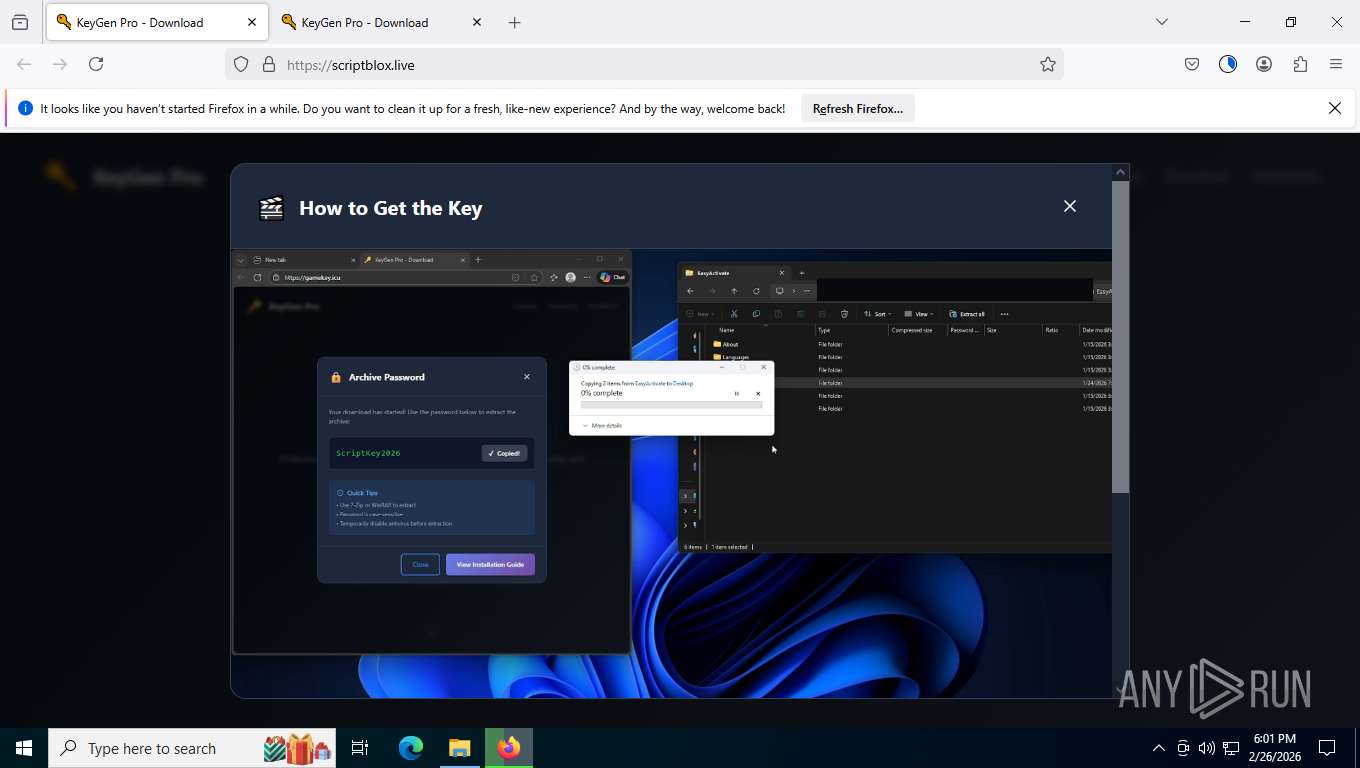This screenshot has width=1360, height=768.
Task: Open Firefox application hamburger menu
Action: (x=1336, y=64)
